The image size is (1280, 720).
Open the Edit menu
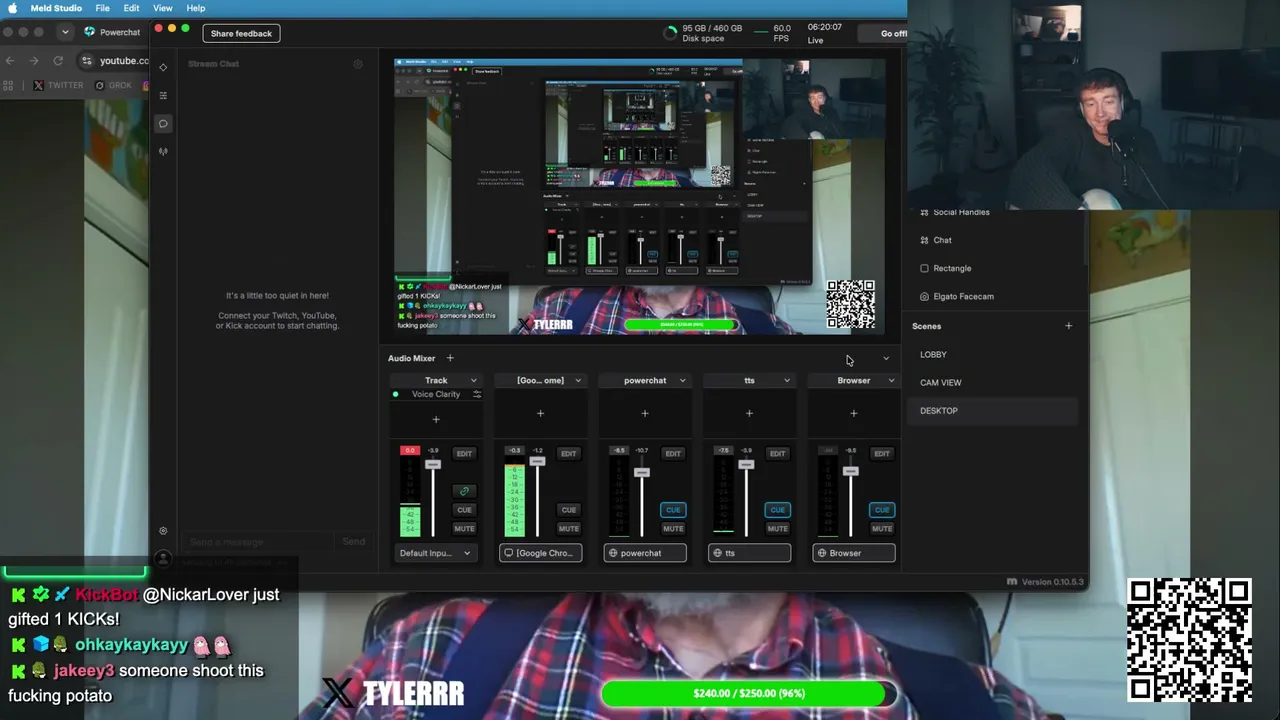coord(132,8)
